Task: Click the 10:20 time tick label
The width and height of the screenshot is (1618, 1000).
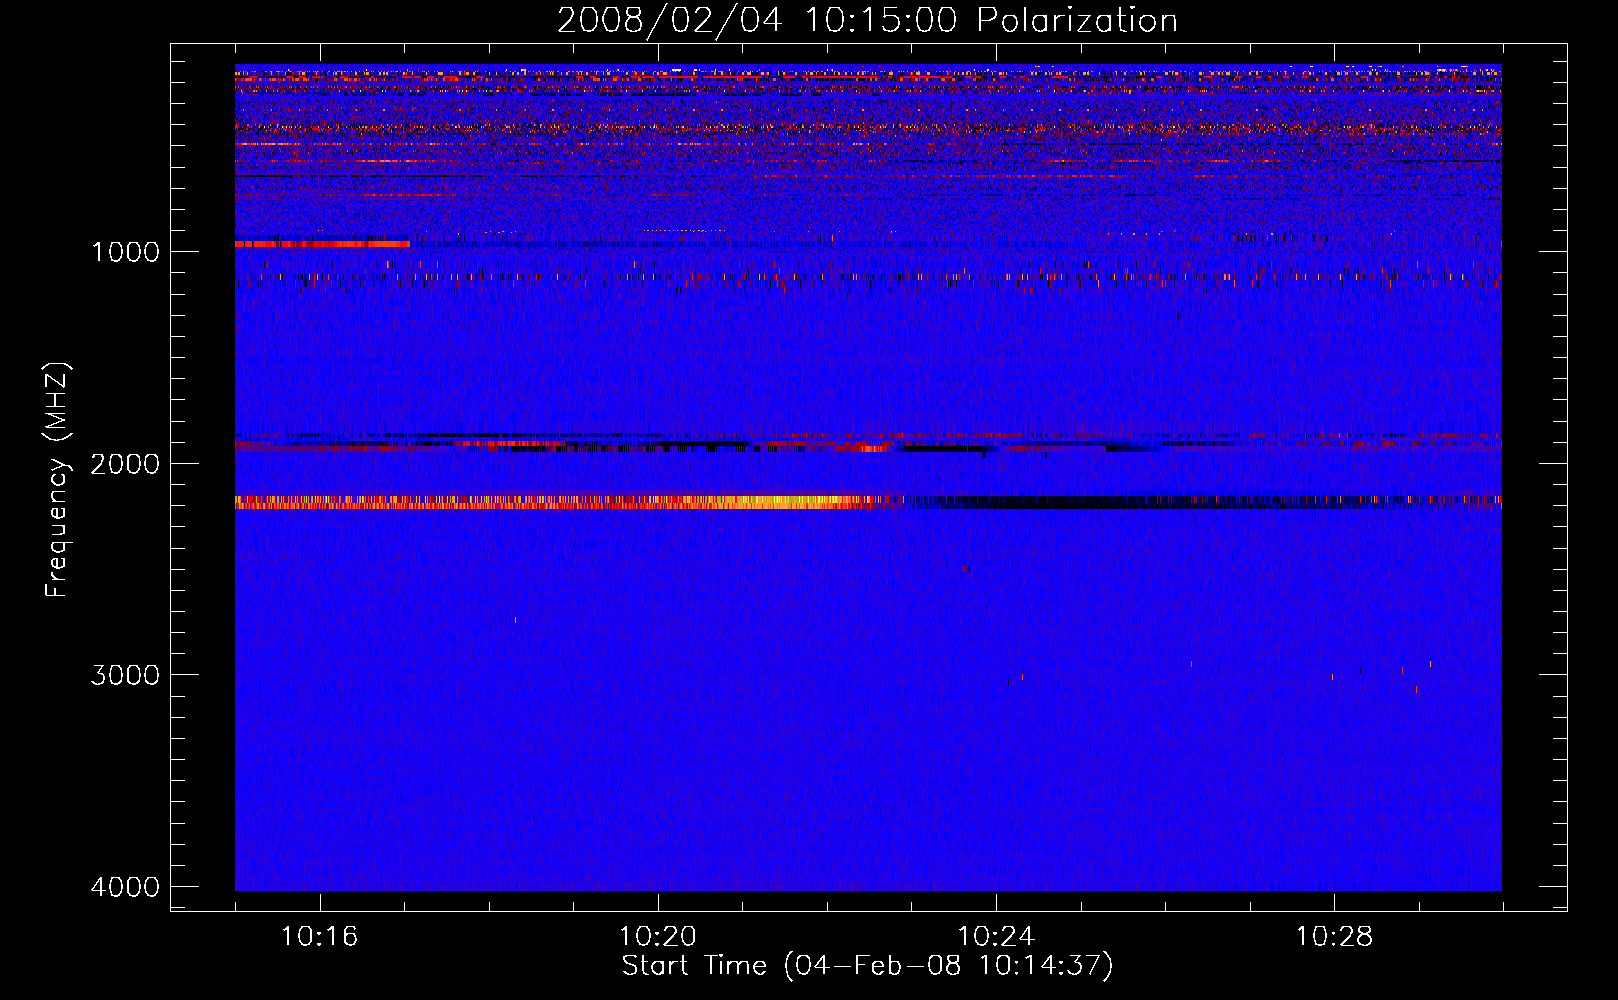Action: [657, 937]
